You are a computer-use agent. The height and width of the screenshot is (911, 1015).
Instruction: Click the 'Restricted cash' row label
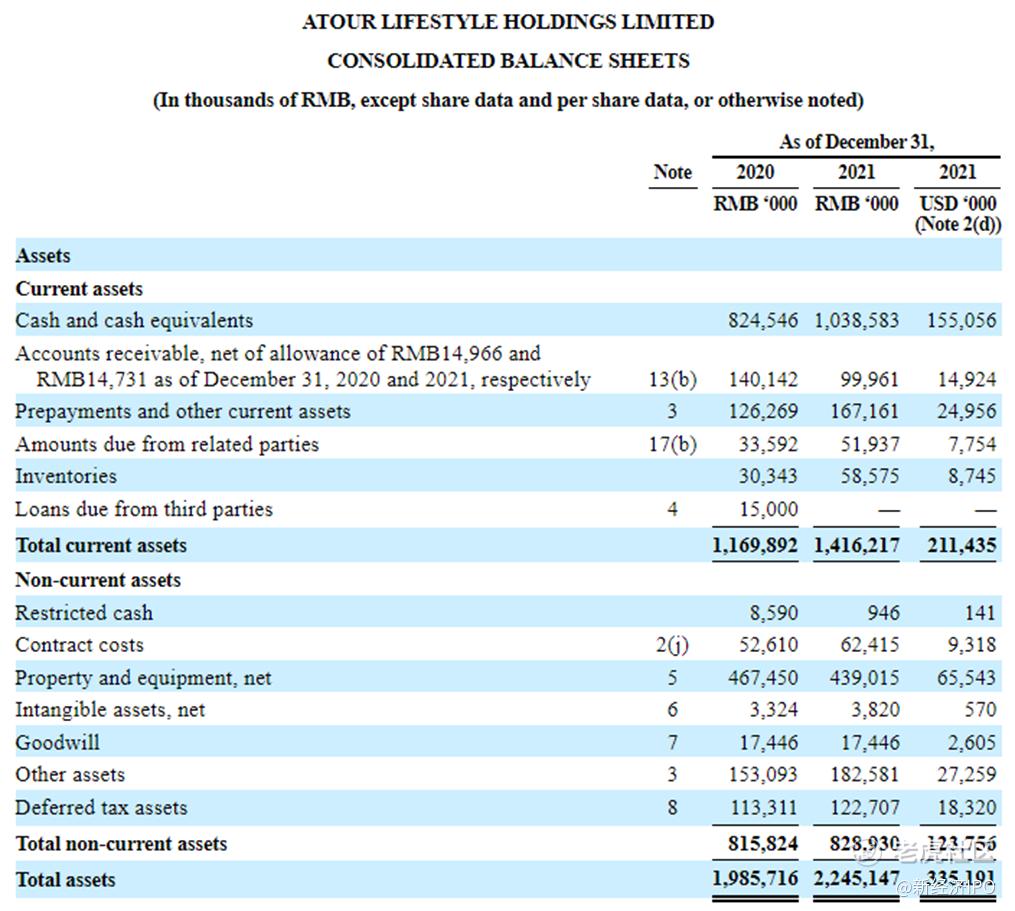click(84, 613)
